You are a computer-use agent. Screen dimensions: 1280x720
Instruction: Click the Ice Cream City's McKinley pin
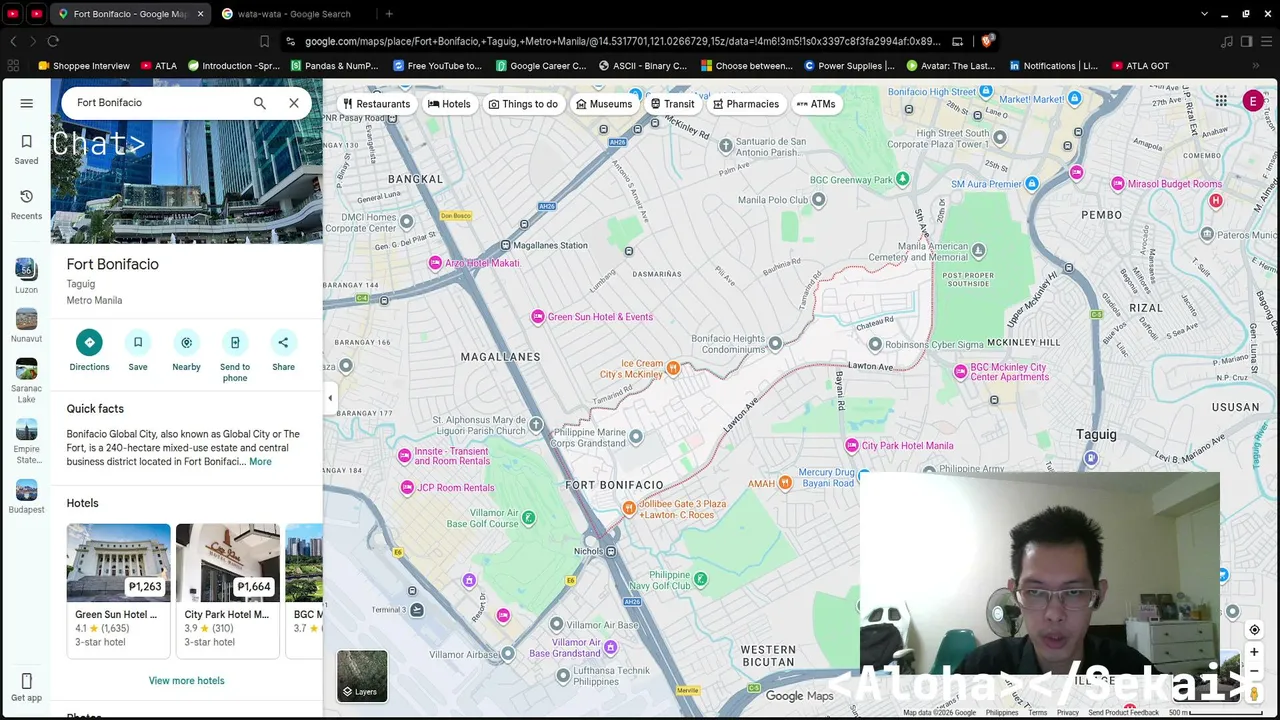click(673, 369)
